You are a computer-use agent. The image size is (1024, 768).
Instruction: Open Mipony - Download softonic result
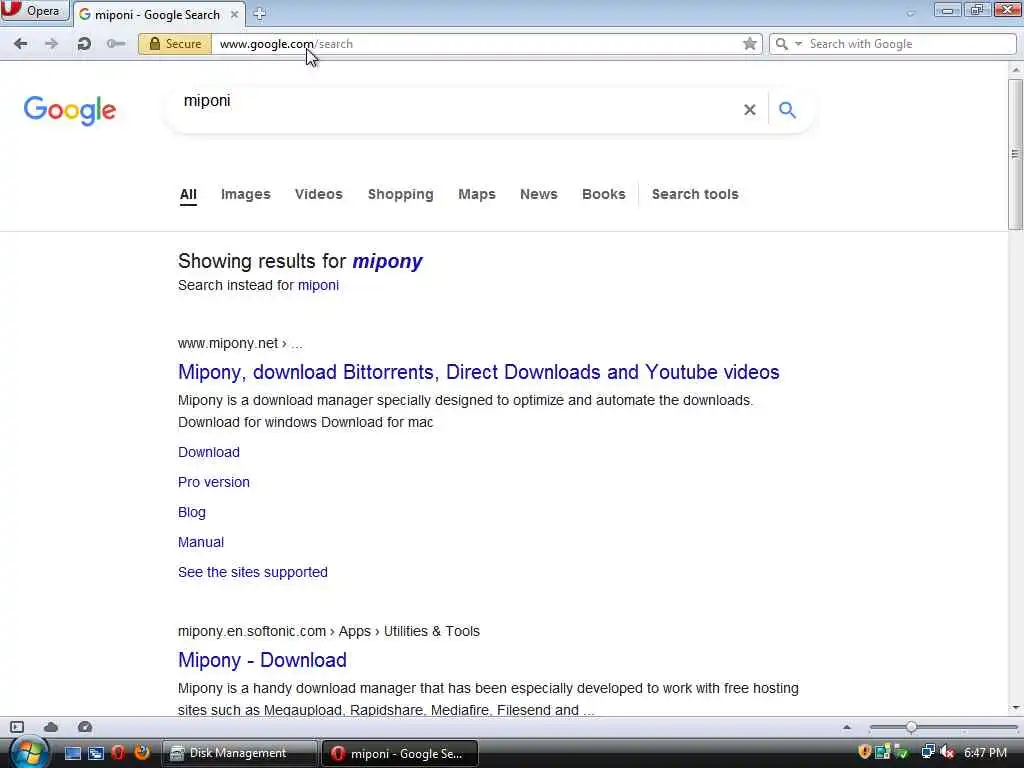coord(262,660)
